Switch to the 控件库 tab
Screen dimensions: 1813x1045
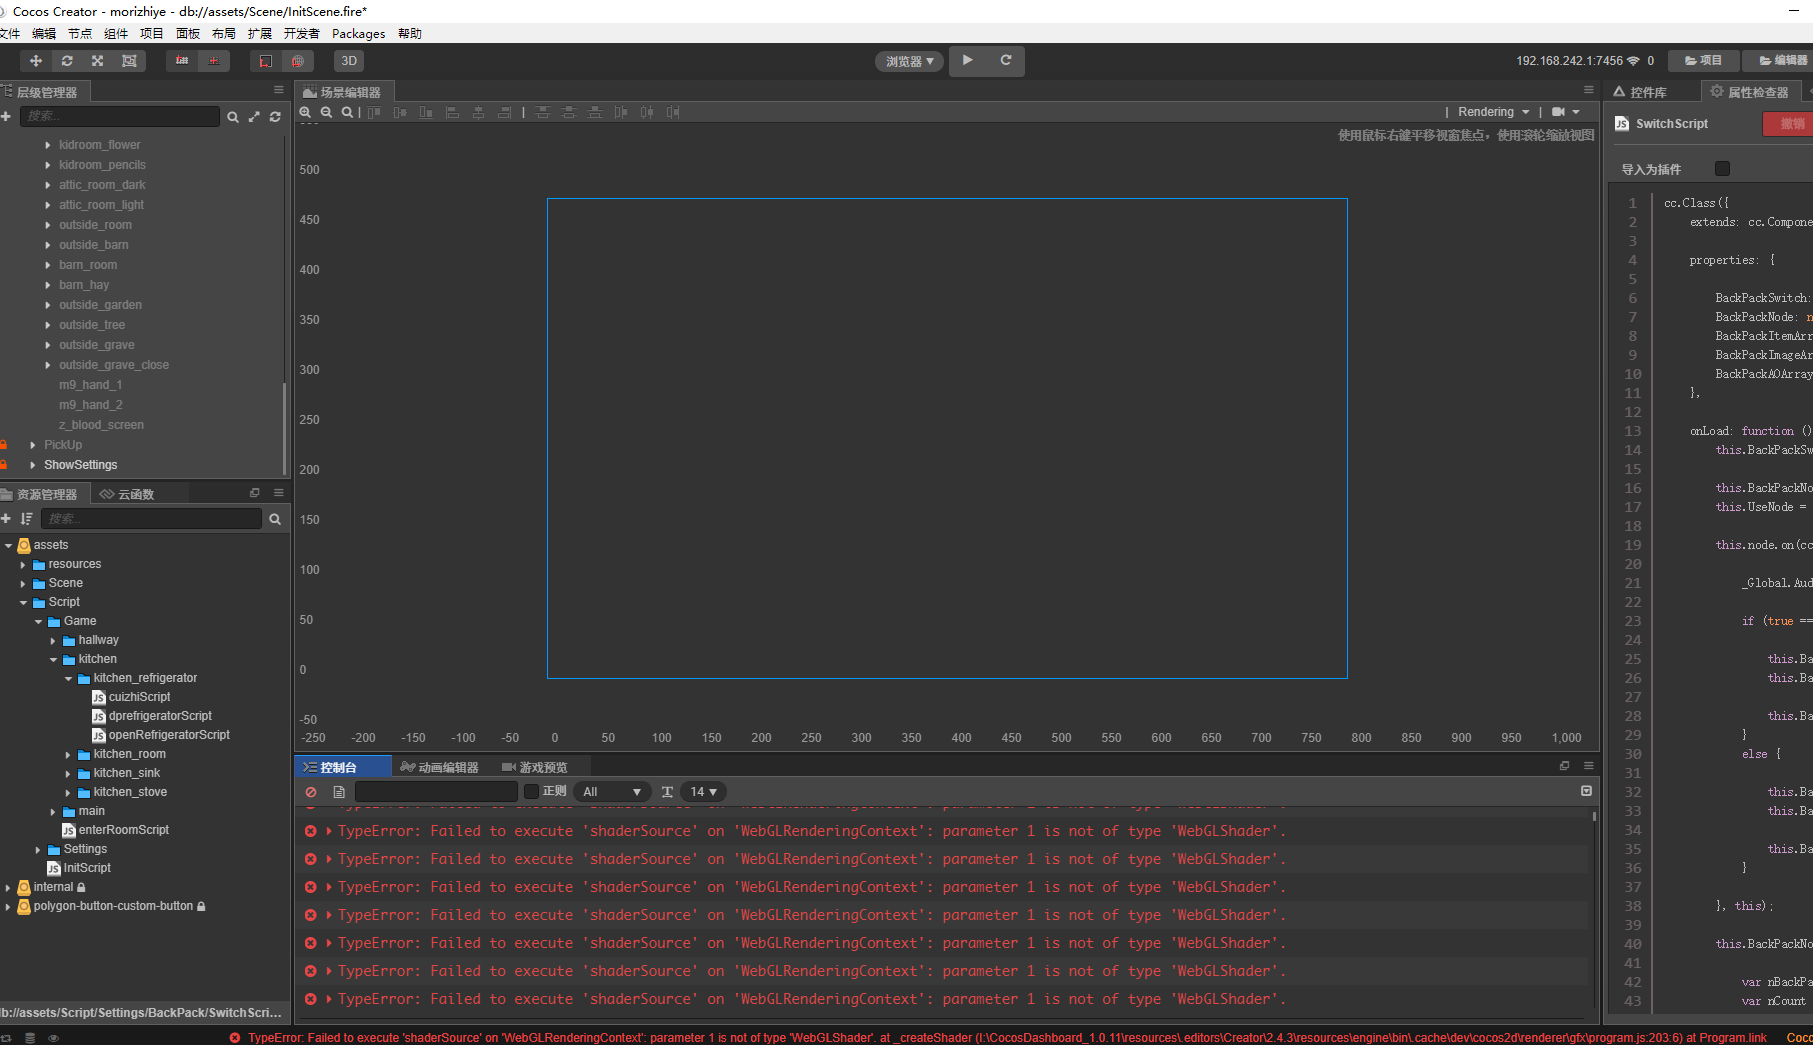pyautogui.click(x=1640, y=92)
